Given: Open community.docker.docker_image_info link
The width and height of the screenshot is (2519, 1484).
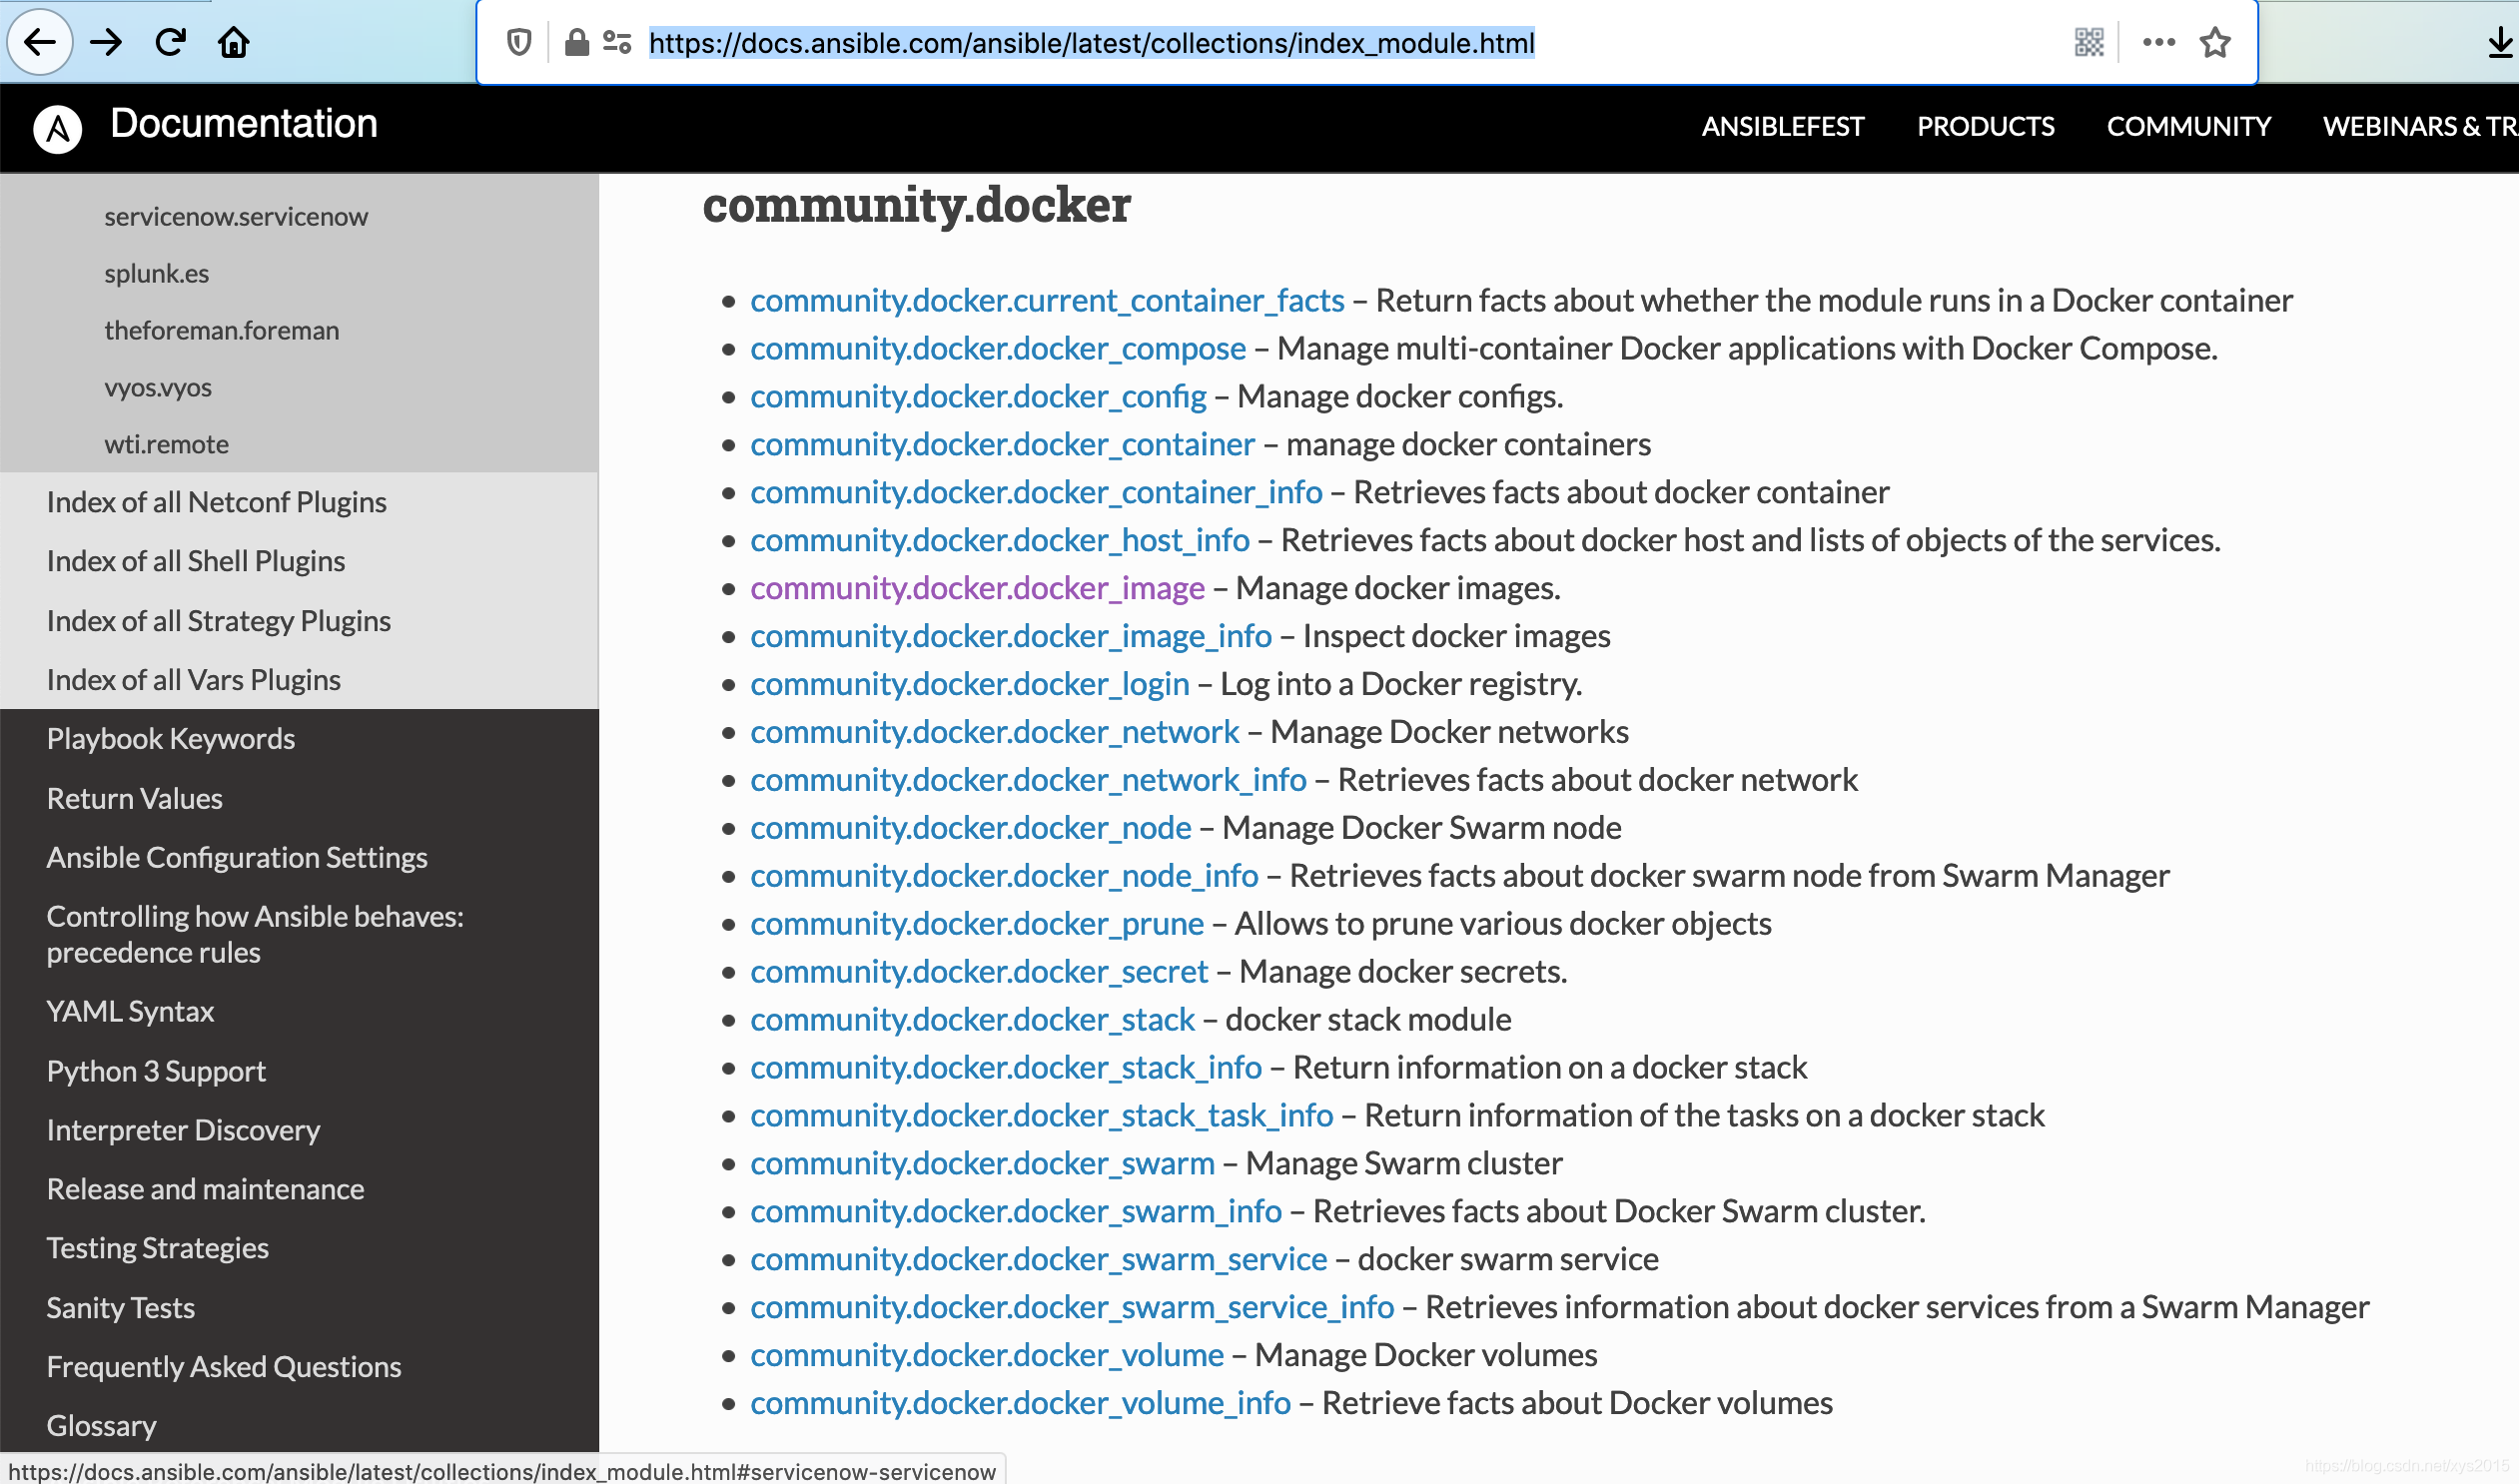Looking at the screenshot, I should [x=1011, y=637].
